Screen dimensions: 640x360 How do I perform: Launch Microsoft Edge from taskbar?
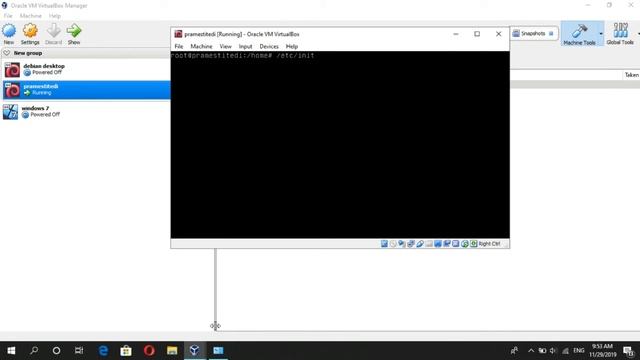tap(103, 351)
